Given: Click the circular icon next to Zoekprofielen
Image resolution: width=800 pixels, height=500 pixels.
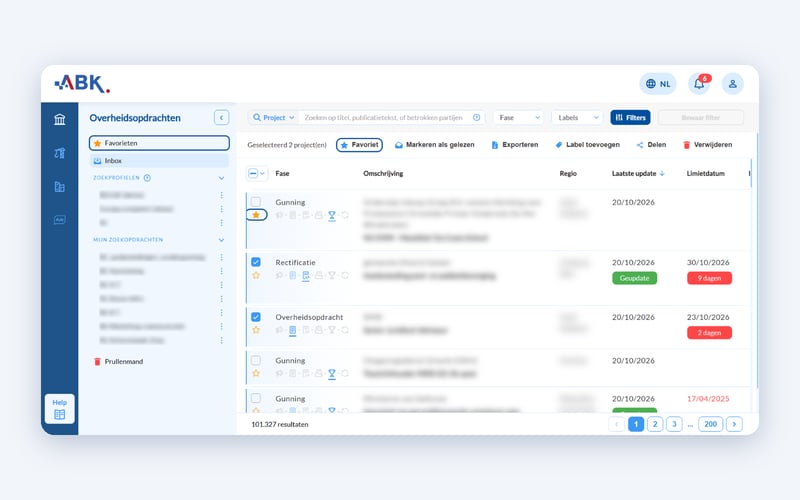Looking at the screenshot, I should click(x=147, y=178).
